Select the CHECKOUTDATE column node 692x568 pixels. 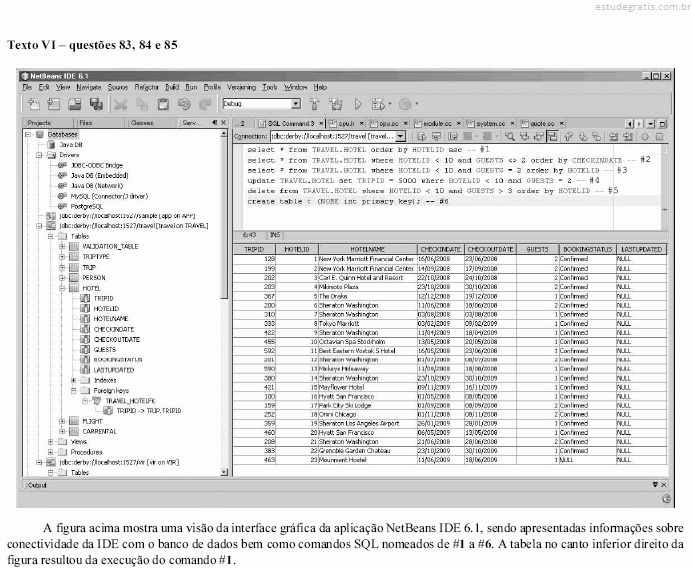pyautogui.click(x=117, y=339)
